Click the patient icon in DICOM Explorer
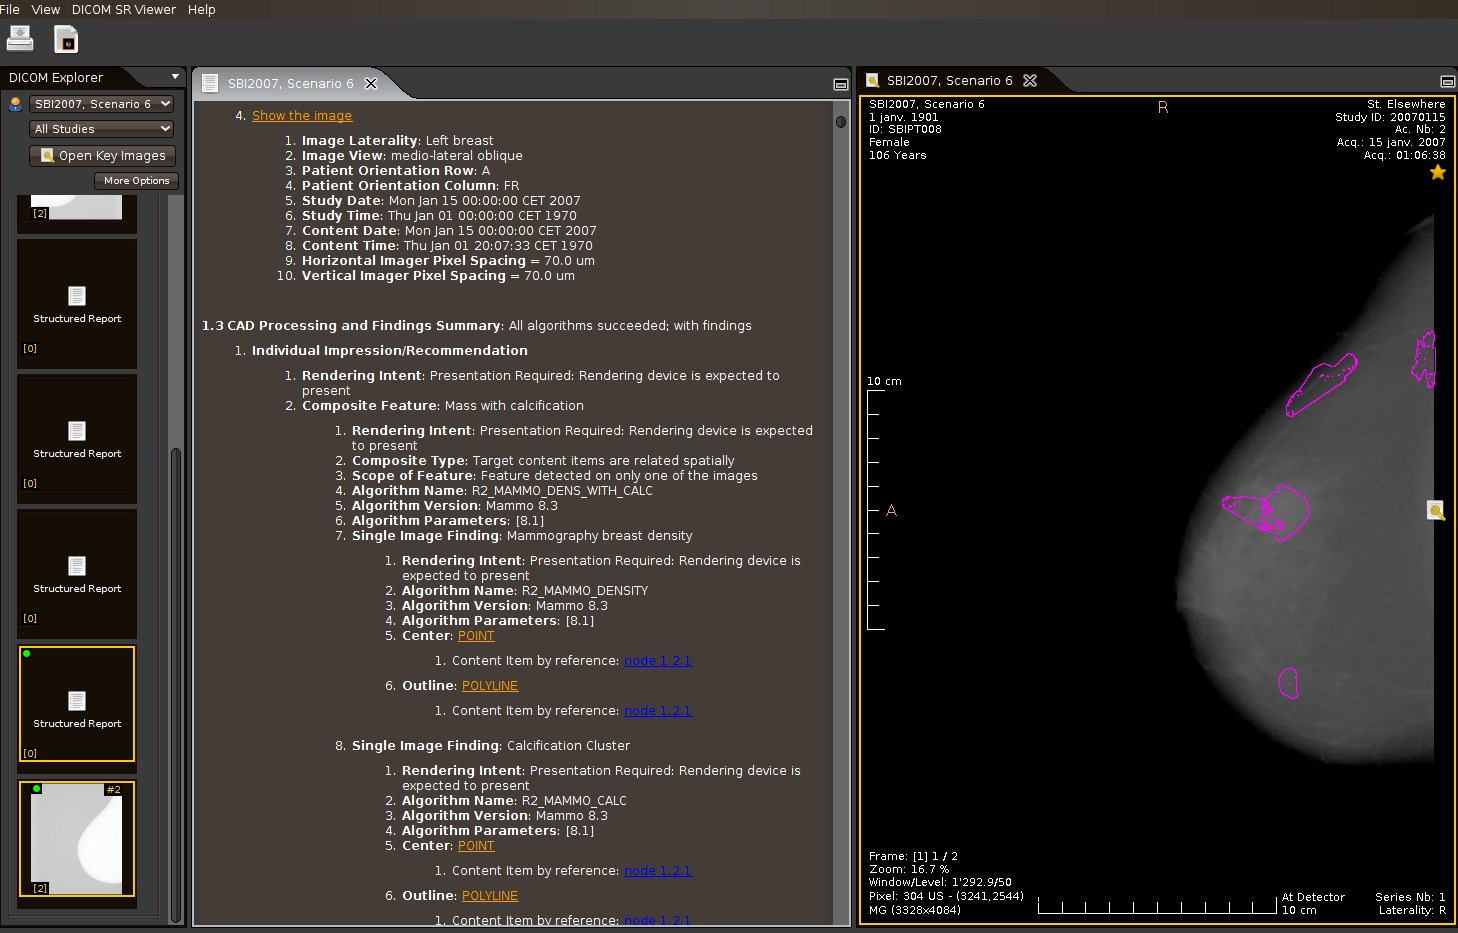Viewport: 1458px width, 933px height. point(15,104)
